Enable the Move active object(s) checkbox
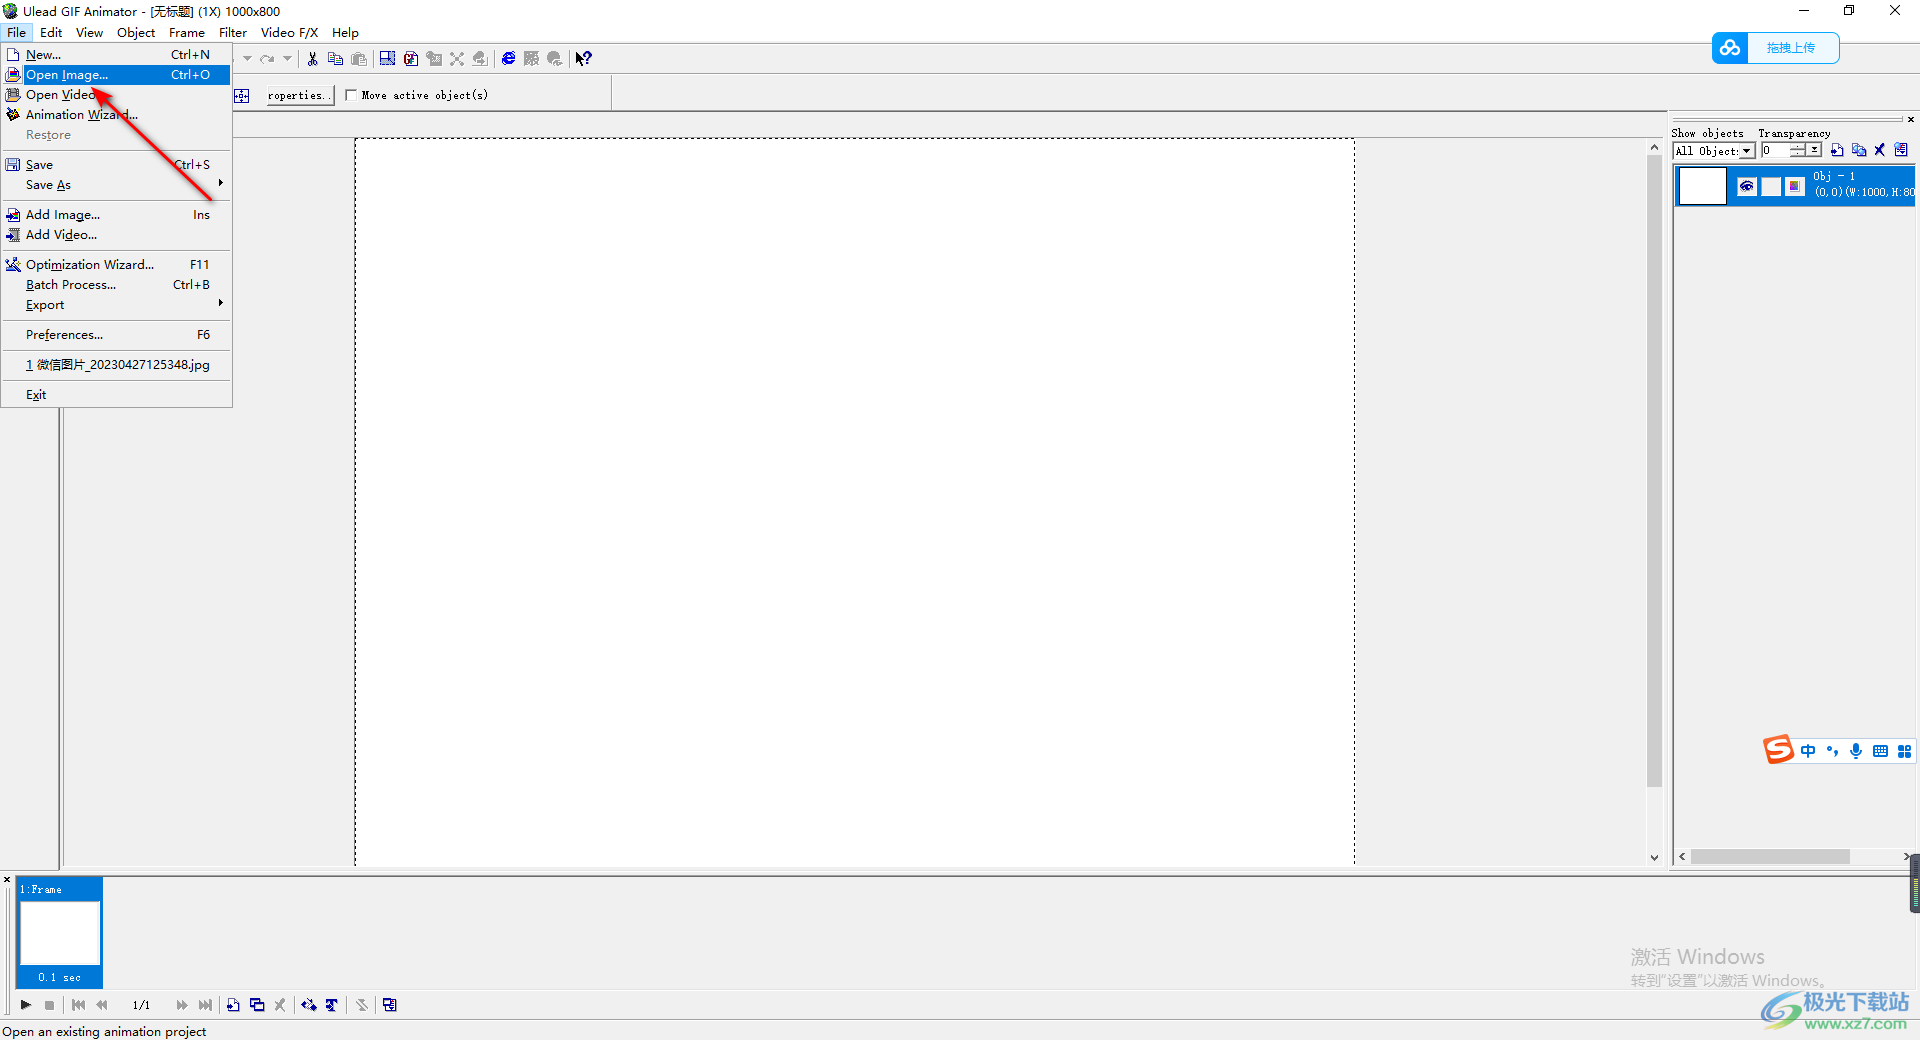The image size is (1920, 1040). 351,96
